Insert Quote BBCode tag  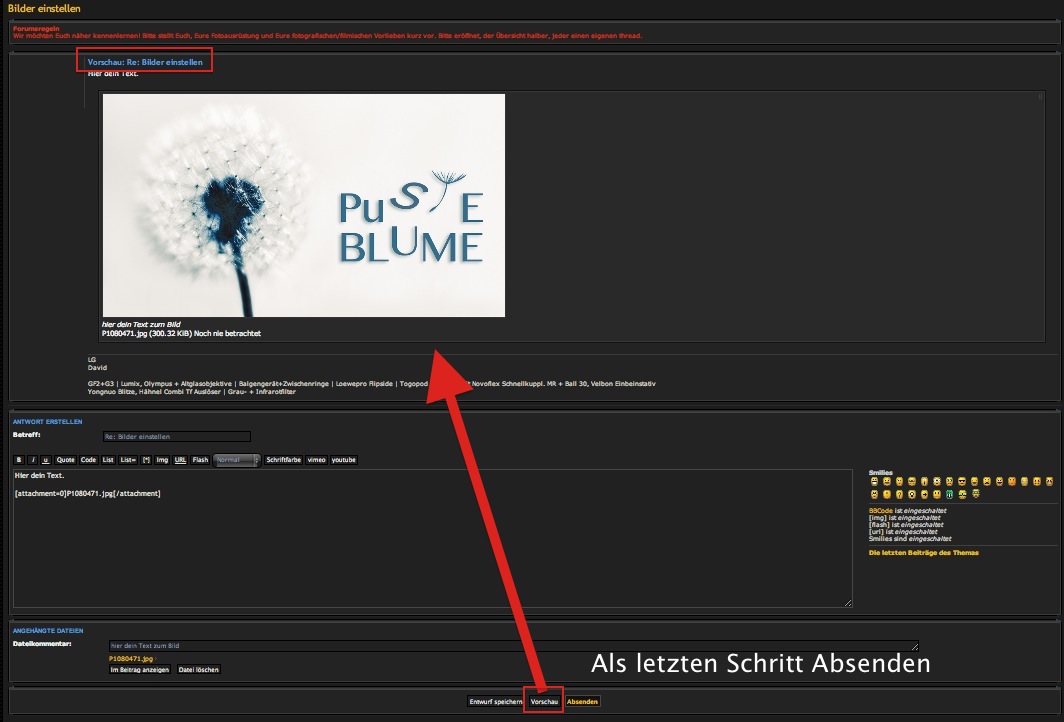pyautogui.click(x=65, y=460)
